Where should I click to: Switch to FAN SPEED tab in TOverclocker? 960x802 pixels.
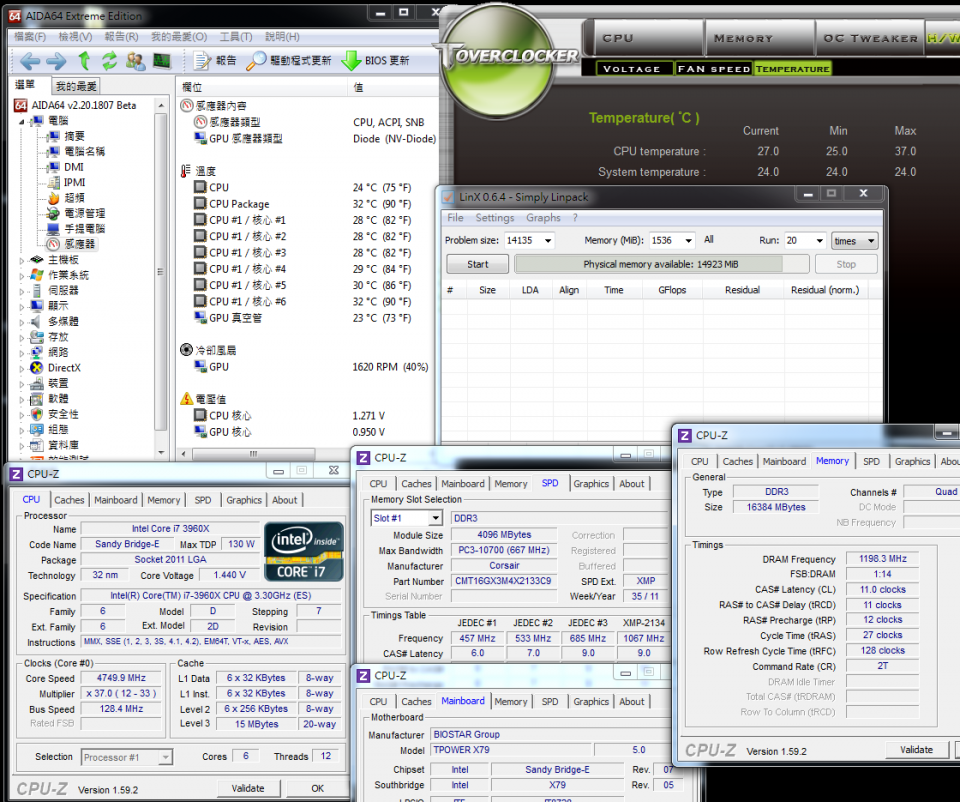point(713,69)
